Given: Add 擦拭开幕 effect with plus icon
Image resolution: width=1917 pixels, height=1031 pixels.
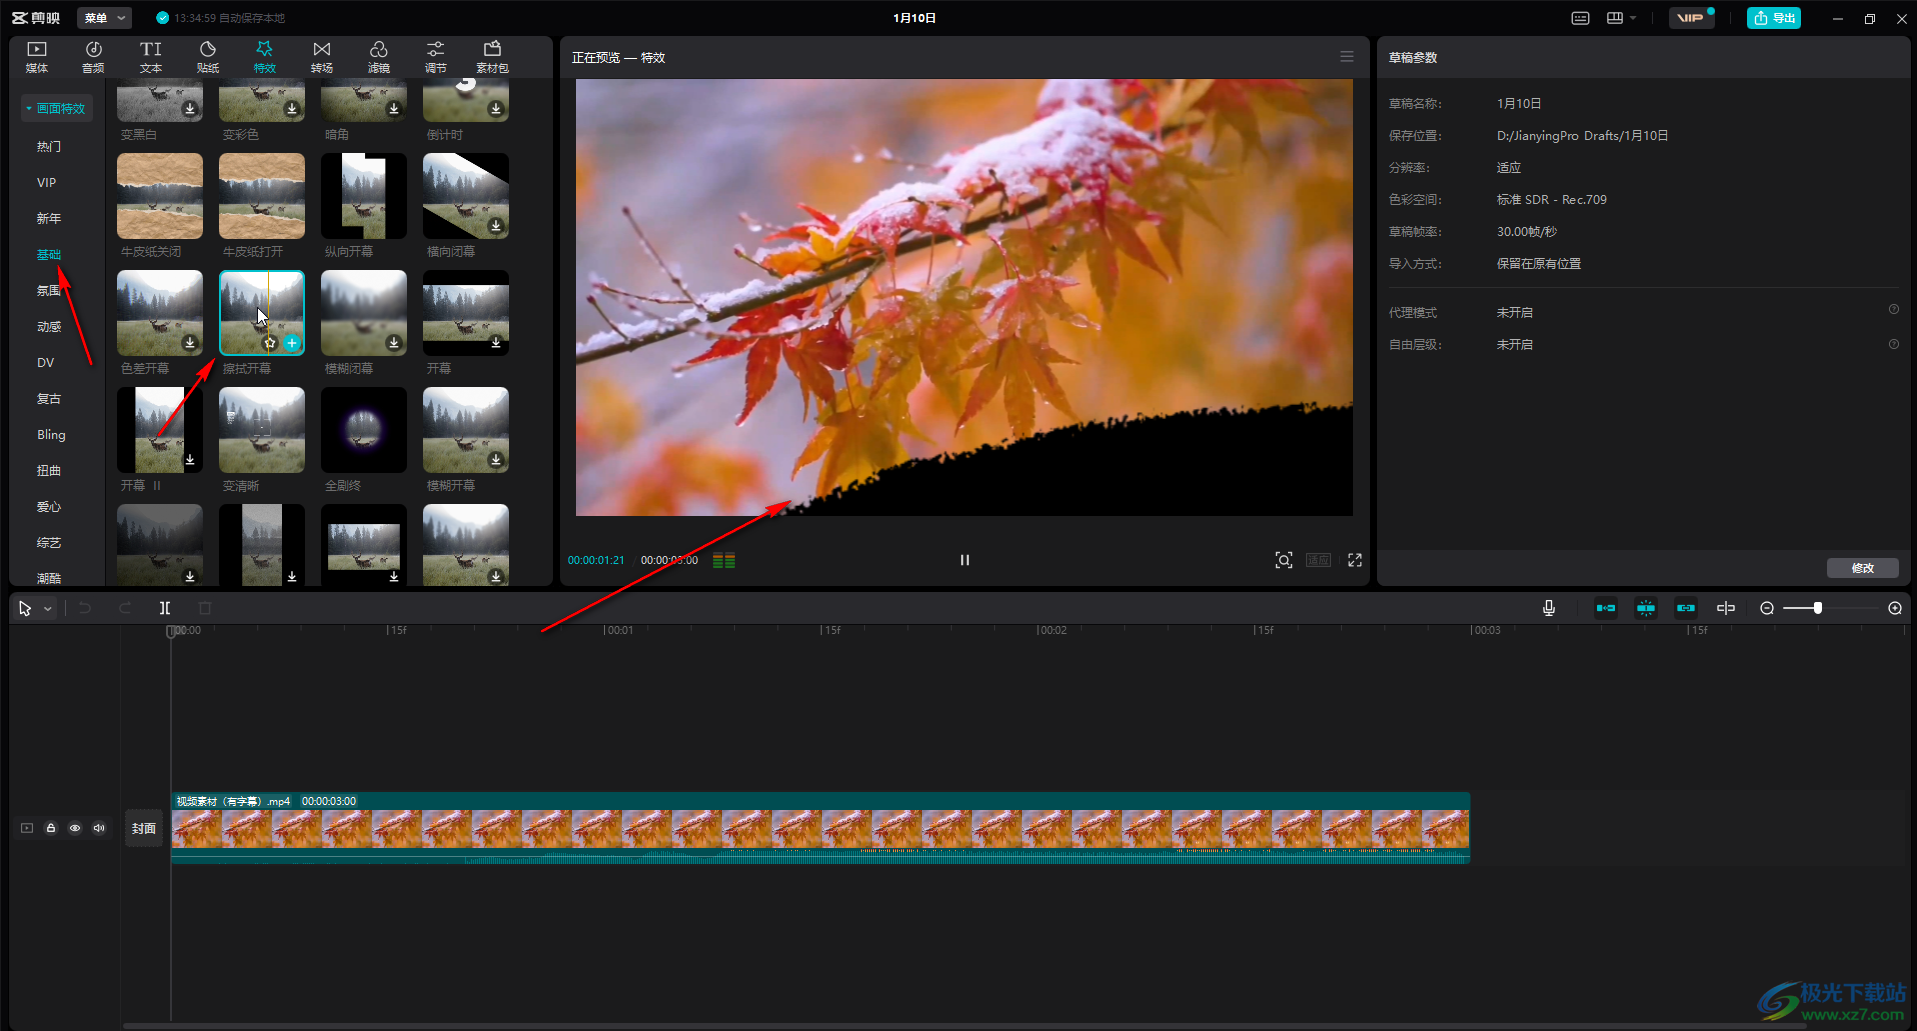Looking at the screenshot, I should pyautogui.click(x=292, y=343).
